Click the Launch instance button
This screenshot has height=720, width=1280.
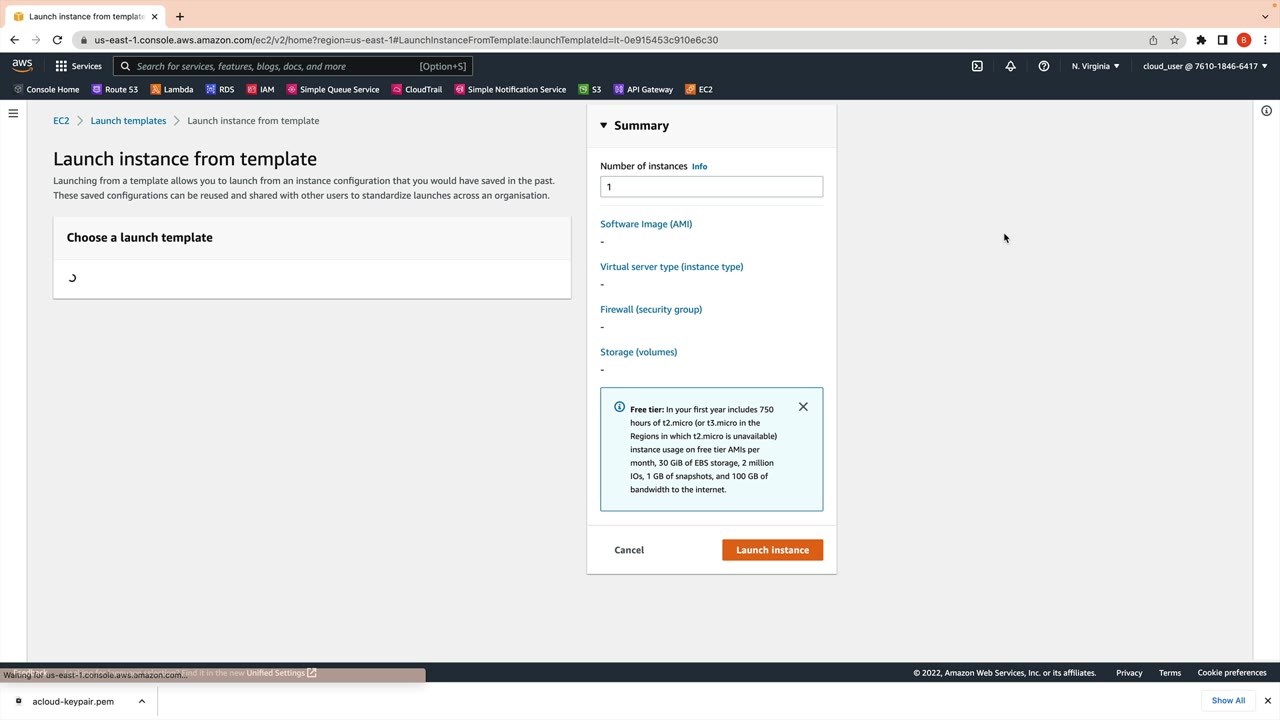[772, 550]
